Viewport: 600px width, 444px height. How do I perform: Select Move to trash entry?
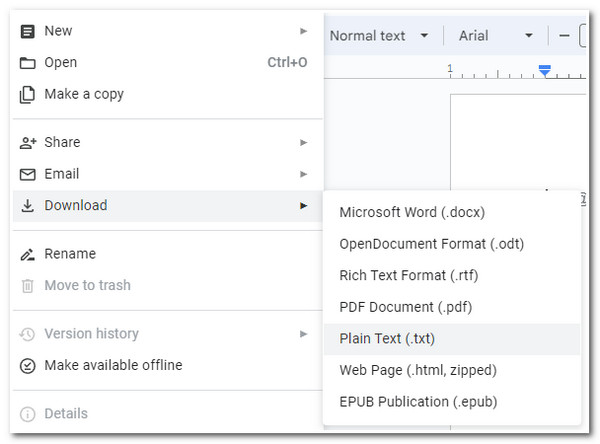point(168,286)
